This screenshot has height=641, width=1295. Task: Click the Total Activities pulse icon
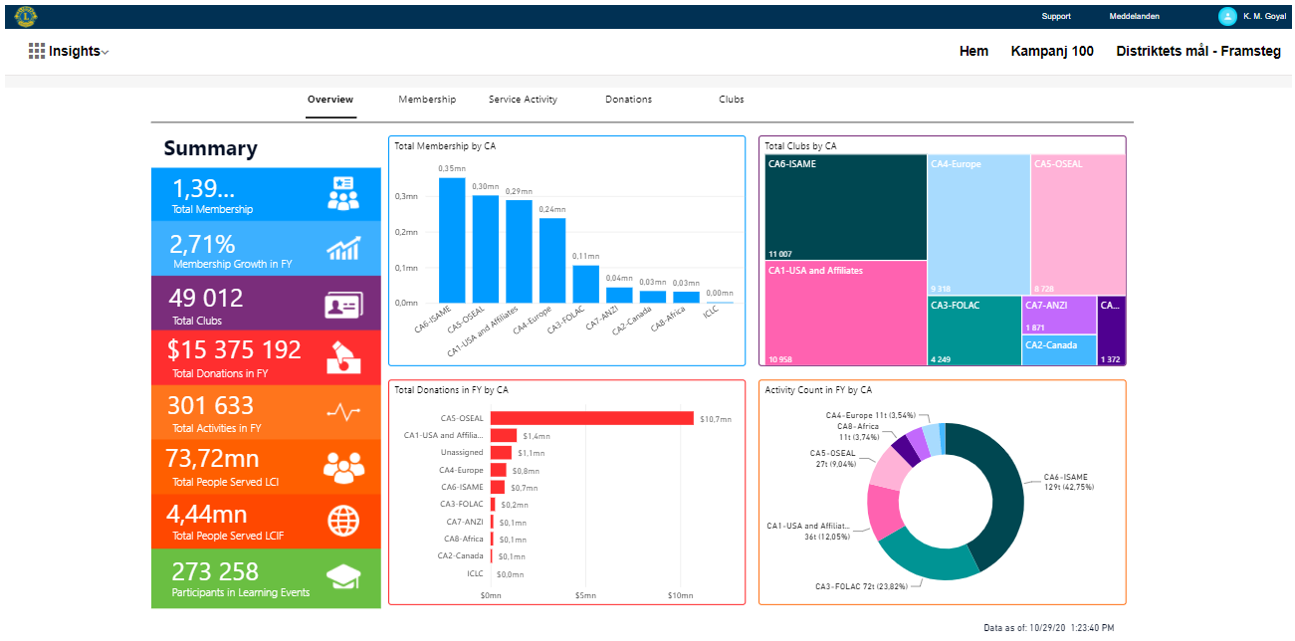pyautogui.click(x=343, y=413)
